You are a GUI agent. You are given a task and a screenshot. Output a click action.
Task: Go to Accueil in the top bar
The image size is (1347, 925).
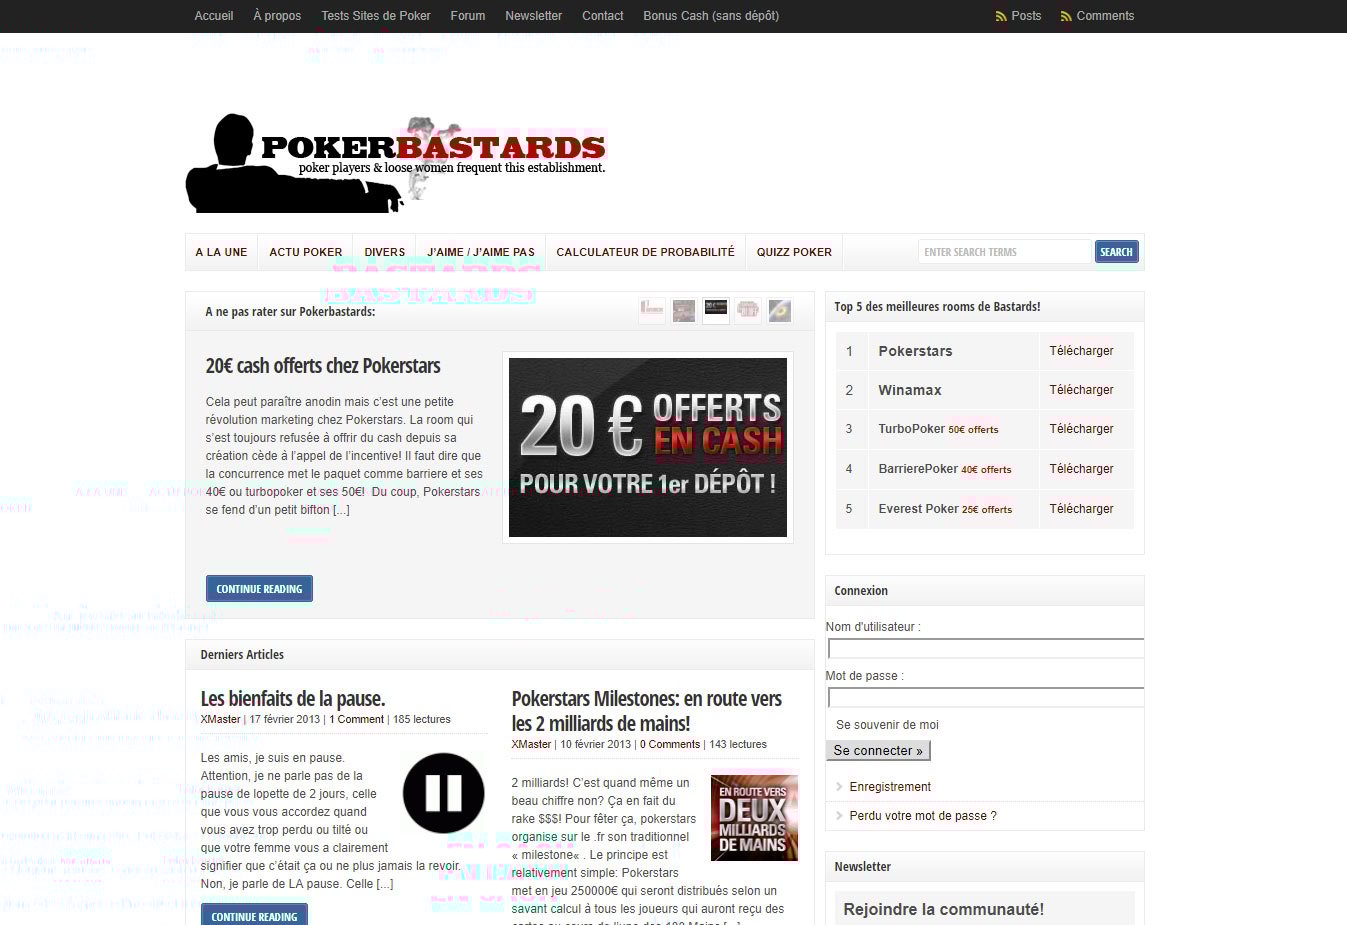pyautogui.click(x=214, y=16)
